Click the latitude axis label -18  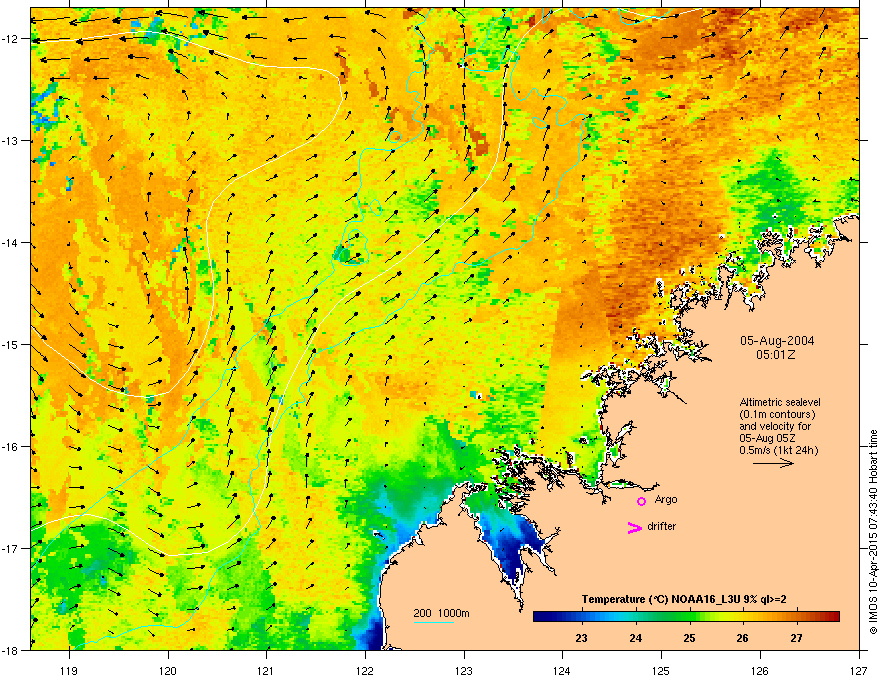coord(10,650)
